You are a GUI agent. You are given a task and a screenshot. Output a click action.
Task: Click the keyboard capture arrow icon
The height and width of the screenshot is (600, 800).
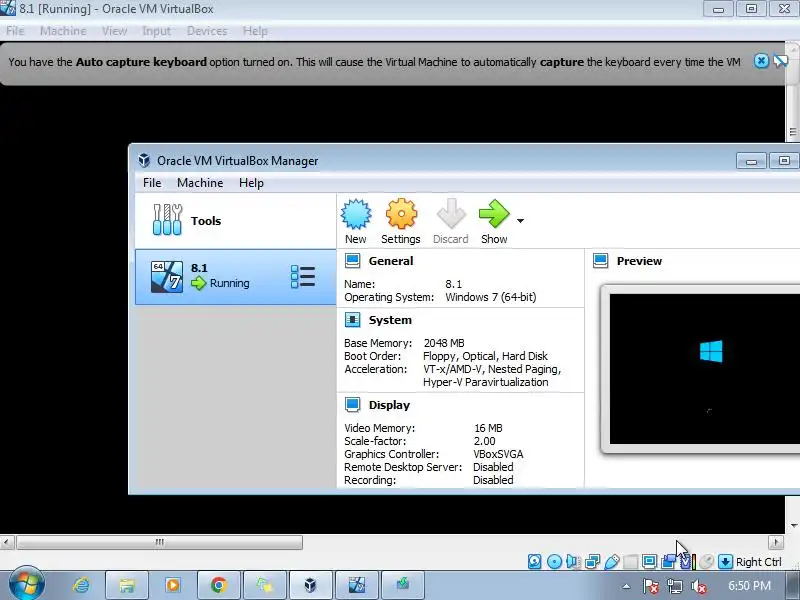click(x=725, y=562)
